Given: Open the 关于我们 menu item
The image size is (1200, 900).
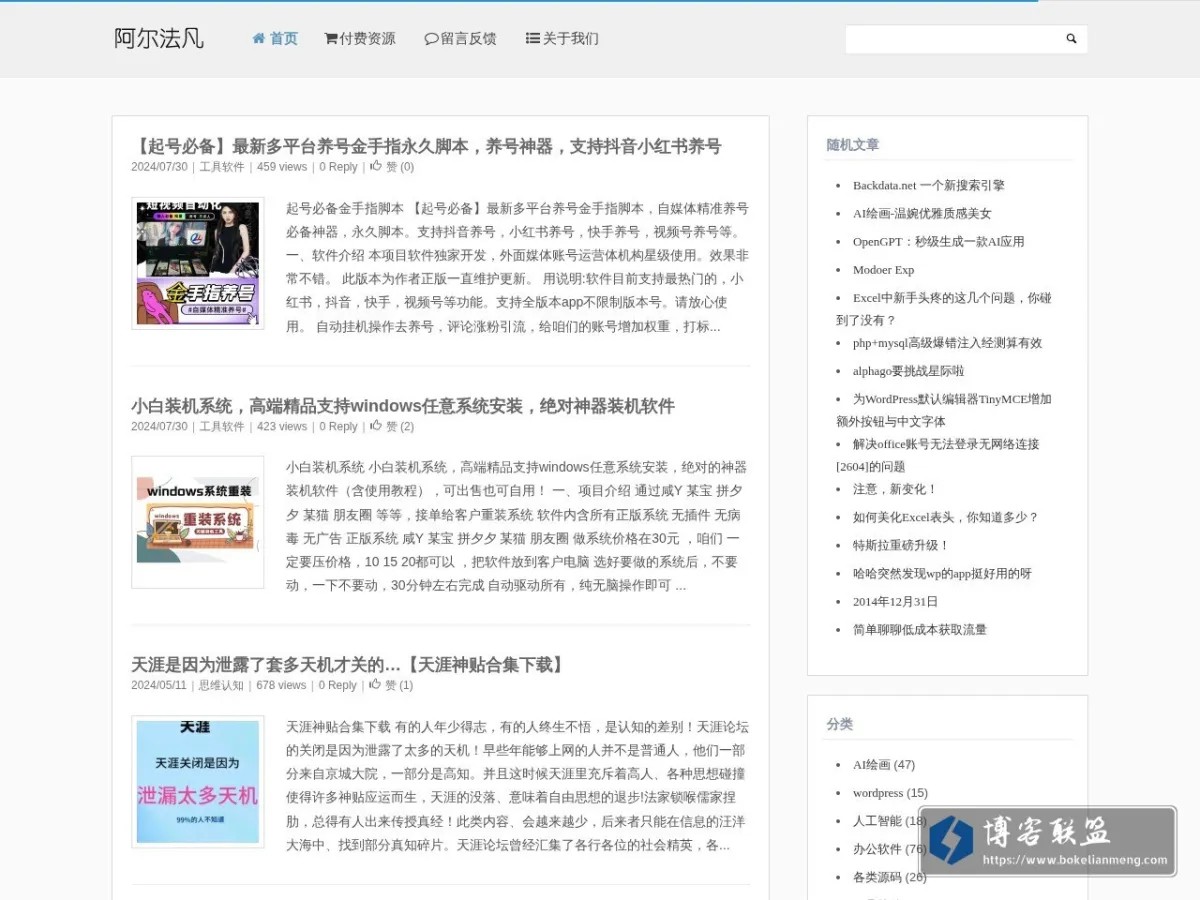Looking at the screenshot, I should coord(562,38).
